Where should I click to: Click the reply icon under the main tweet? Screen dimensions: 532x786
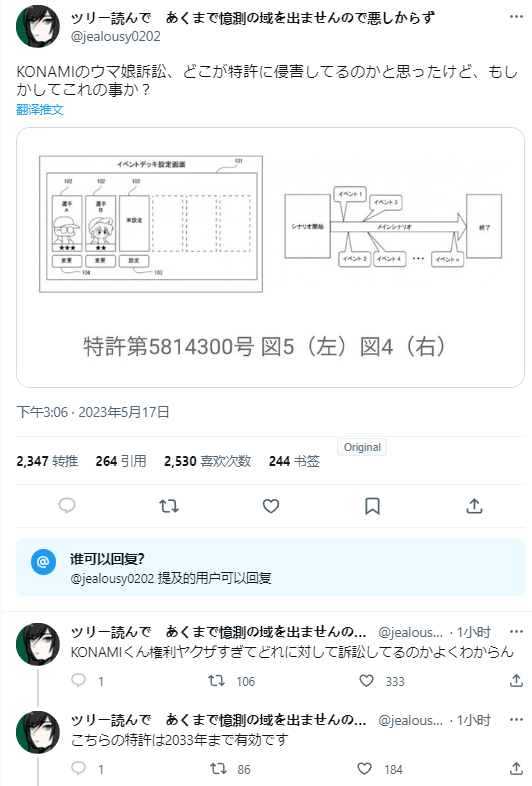[x=67, y=505]
